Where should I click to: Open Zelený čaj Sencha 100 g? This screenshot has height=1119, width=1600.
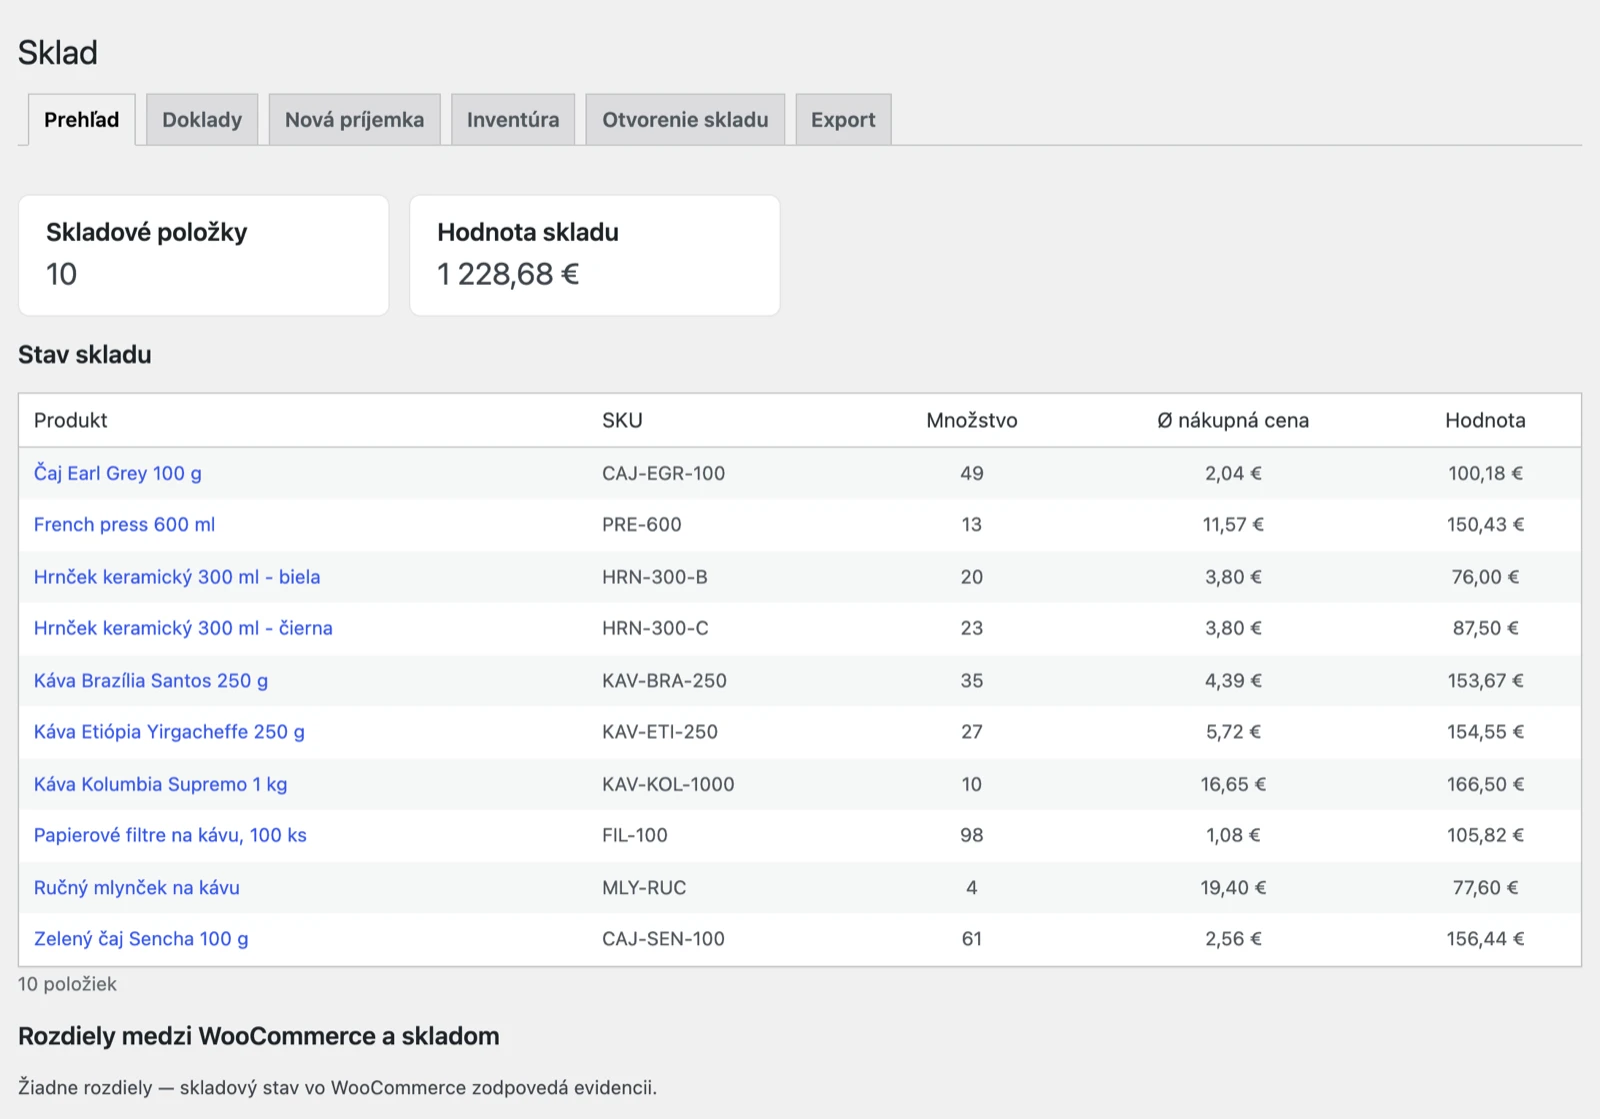141,939
